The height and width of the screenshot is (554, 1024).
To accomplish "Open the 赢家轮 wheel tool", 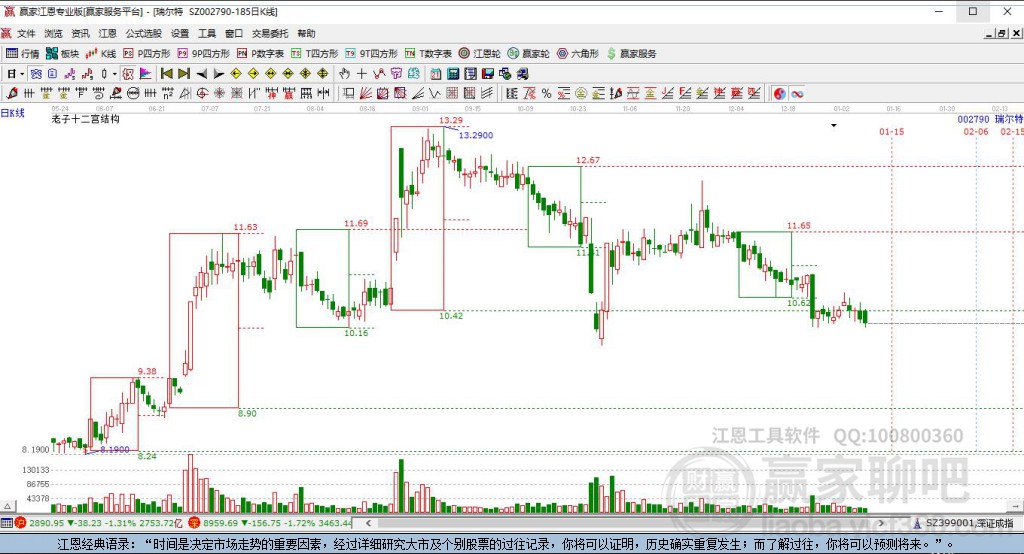I will [529, 54].
